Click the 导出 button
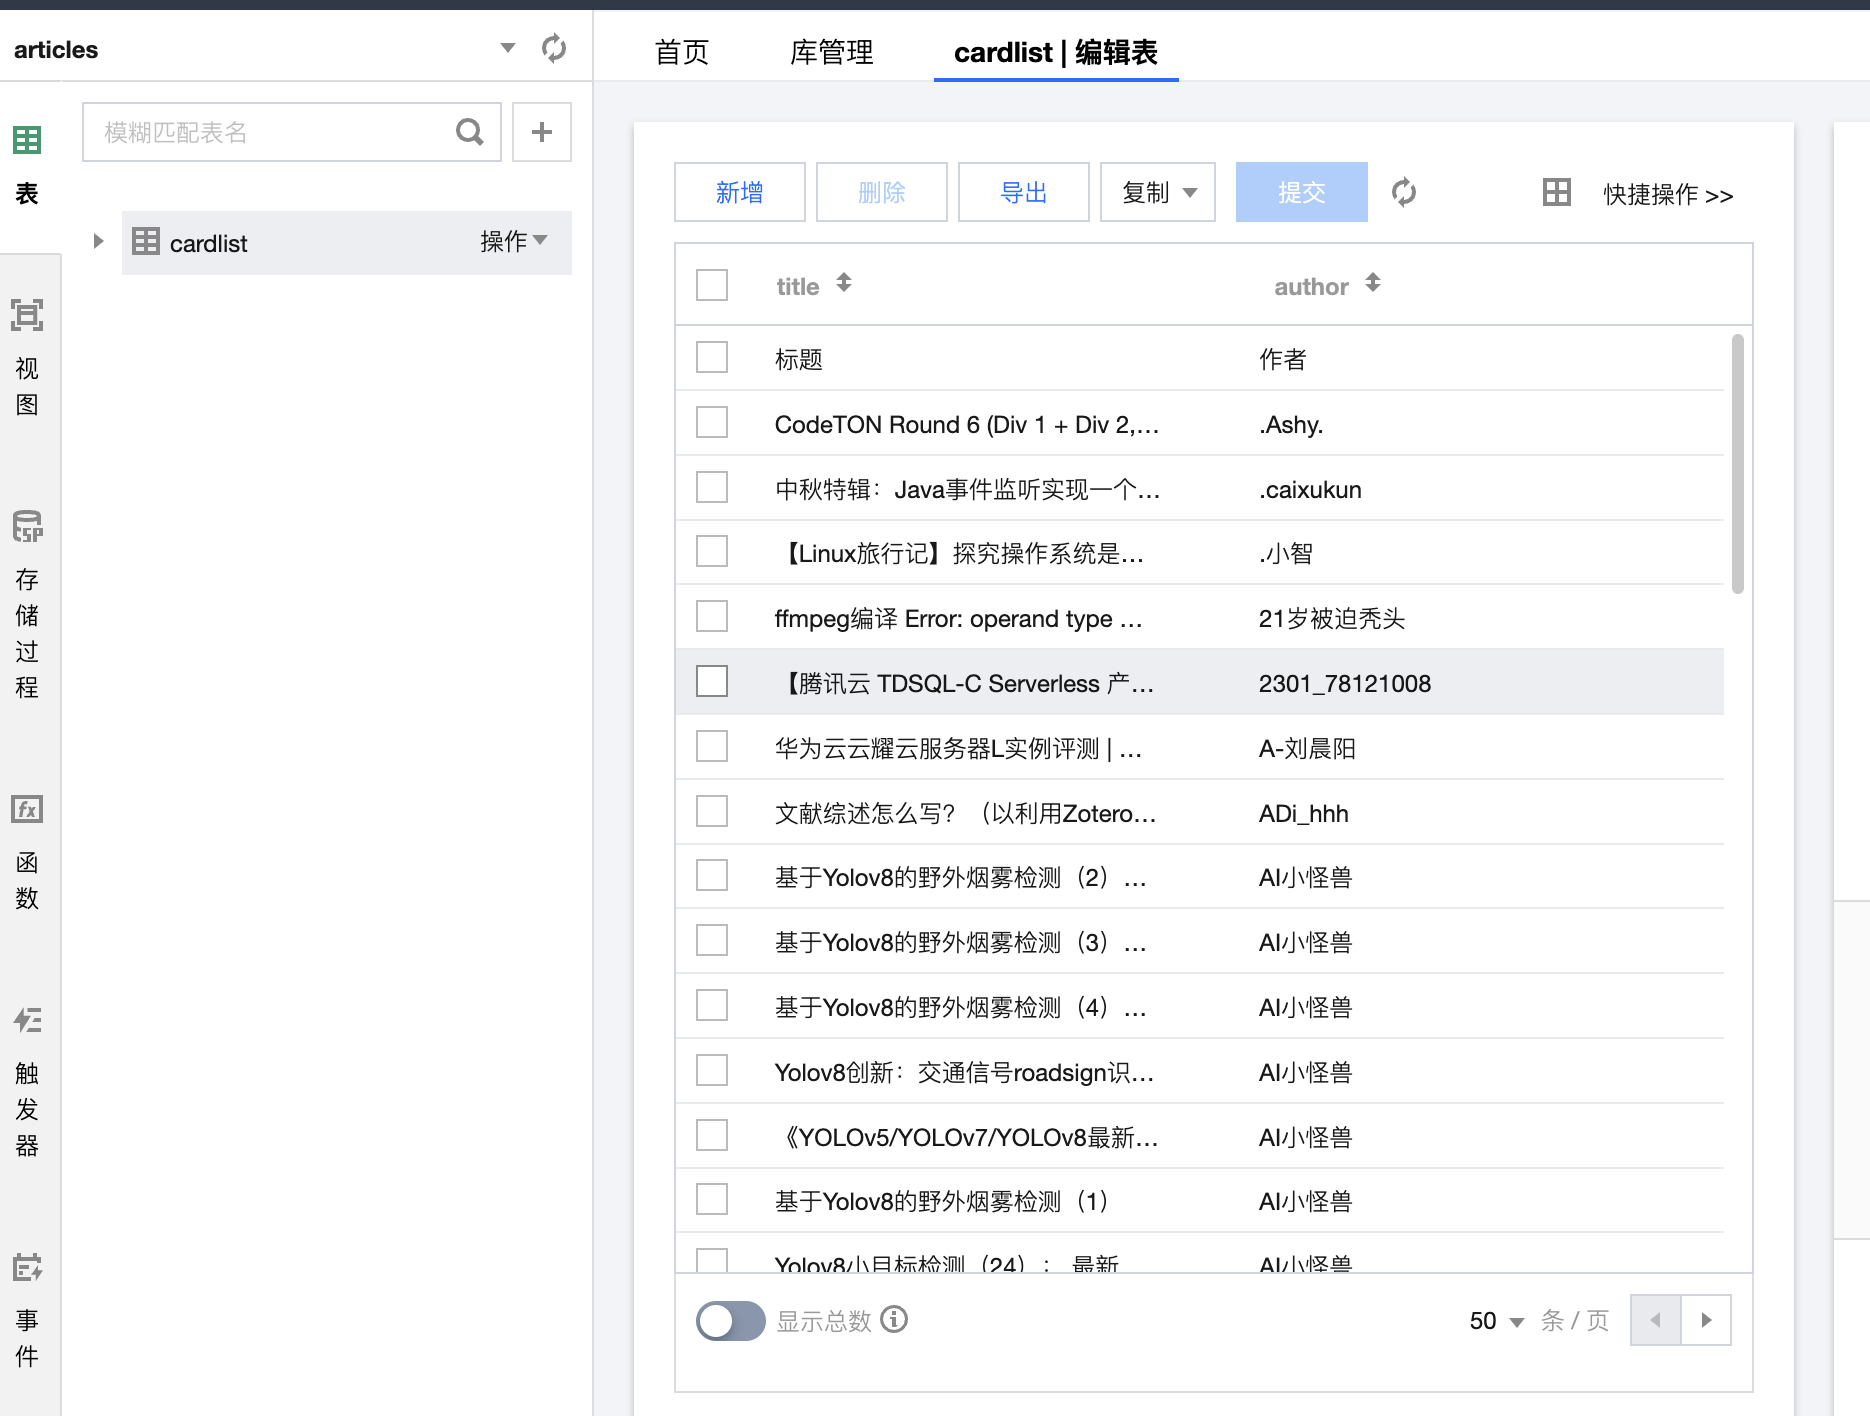Viewport: 1870px width, 1416px height. (x=1024, y=192)
